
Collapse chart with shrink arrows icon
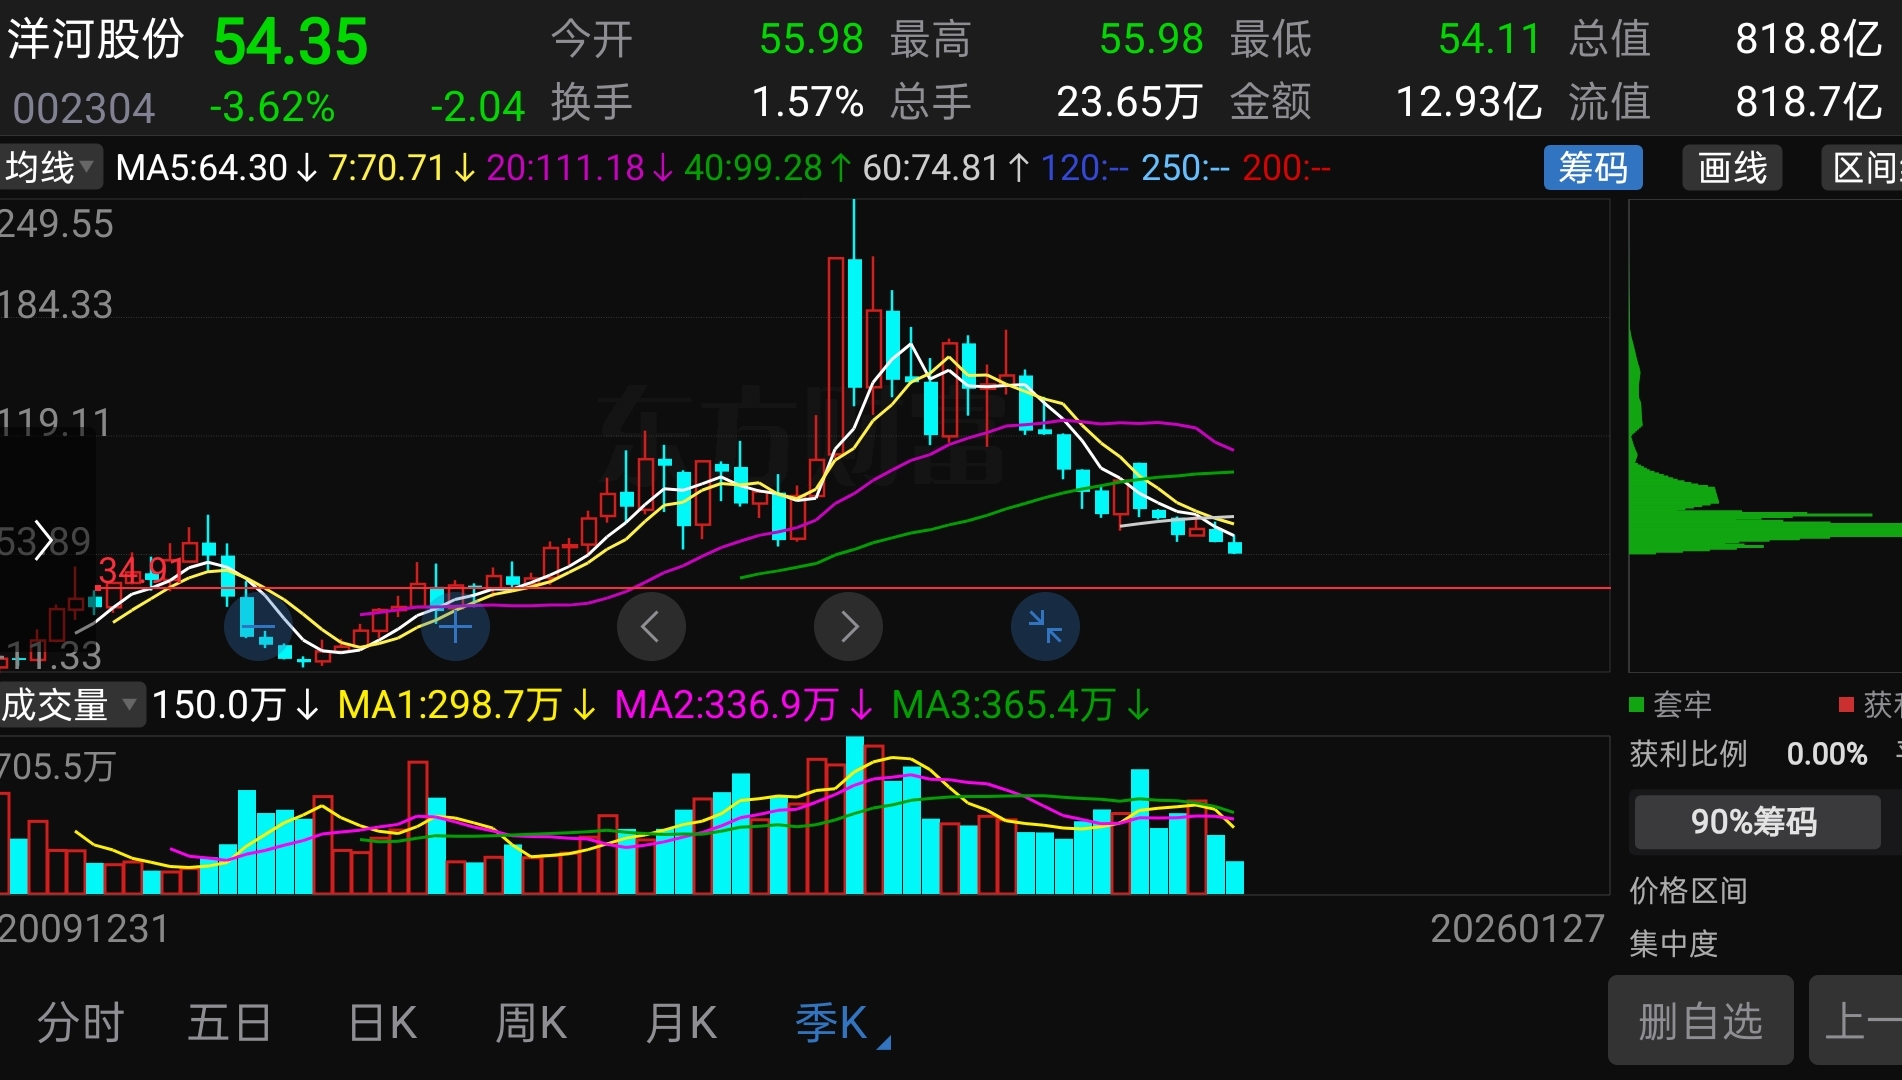point(1045,627)
